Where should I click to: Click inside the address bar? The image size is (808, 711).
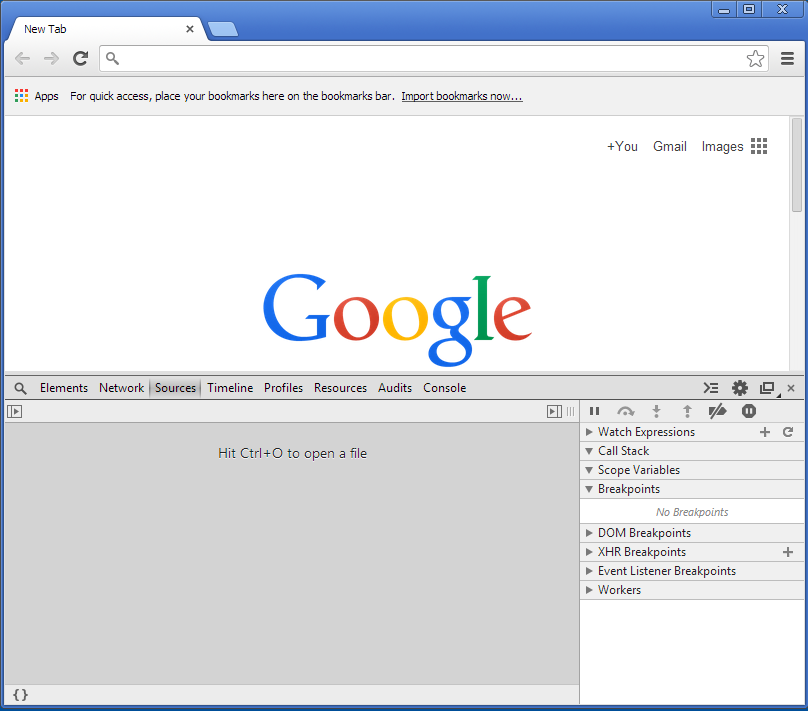(433, 59)
